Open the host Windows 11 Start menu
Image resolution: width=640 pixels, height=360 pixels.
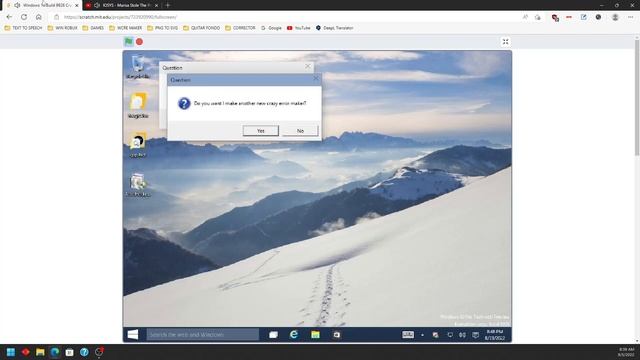point(11,352)
